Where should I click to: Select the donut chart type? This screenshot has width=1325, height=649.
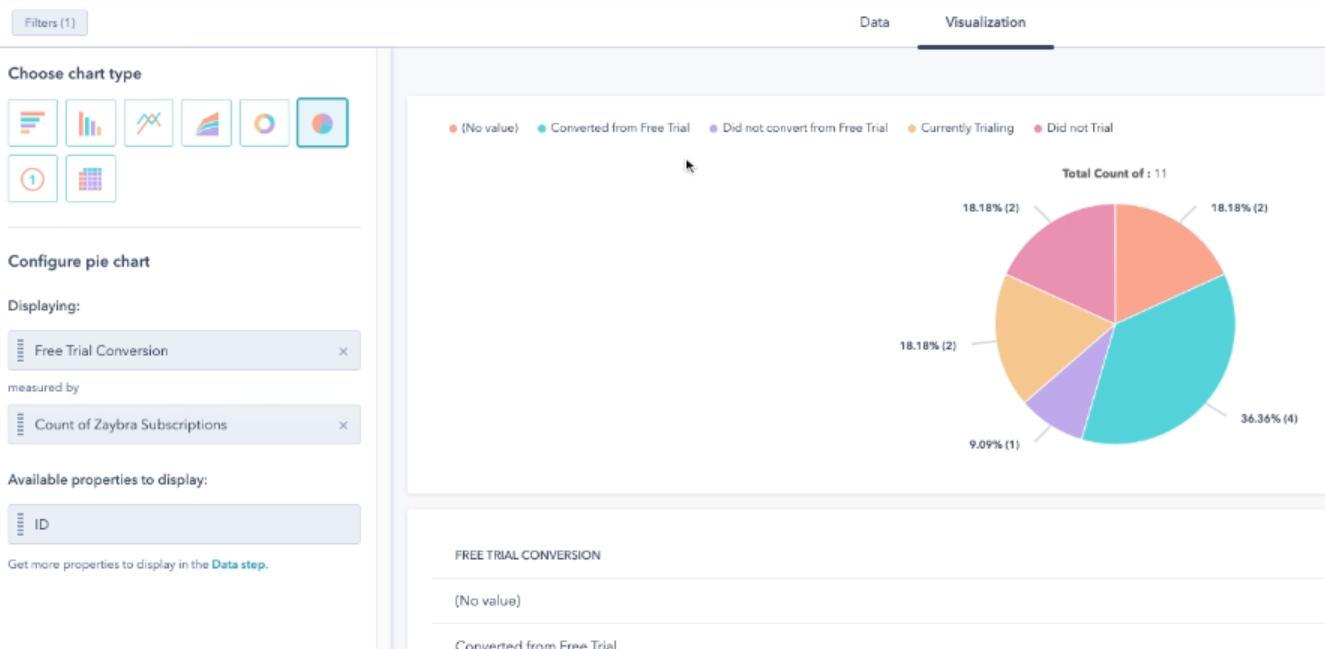(x=264, y=122)
